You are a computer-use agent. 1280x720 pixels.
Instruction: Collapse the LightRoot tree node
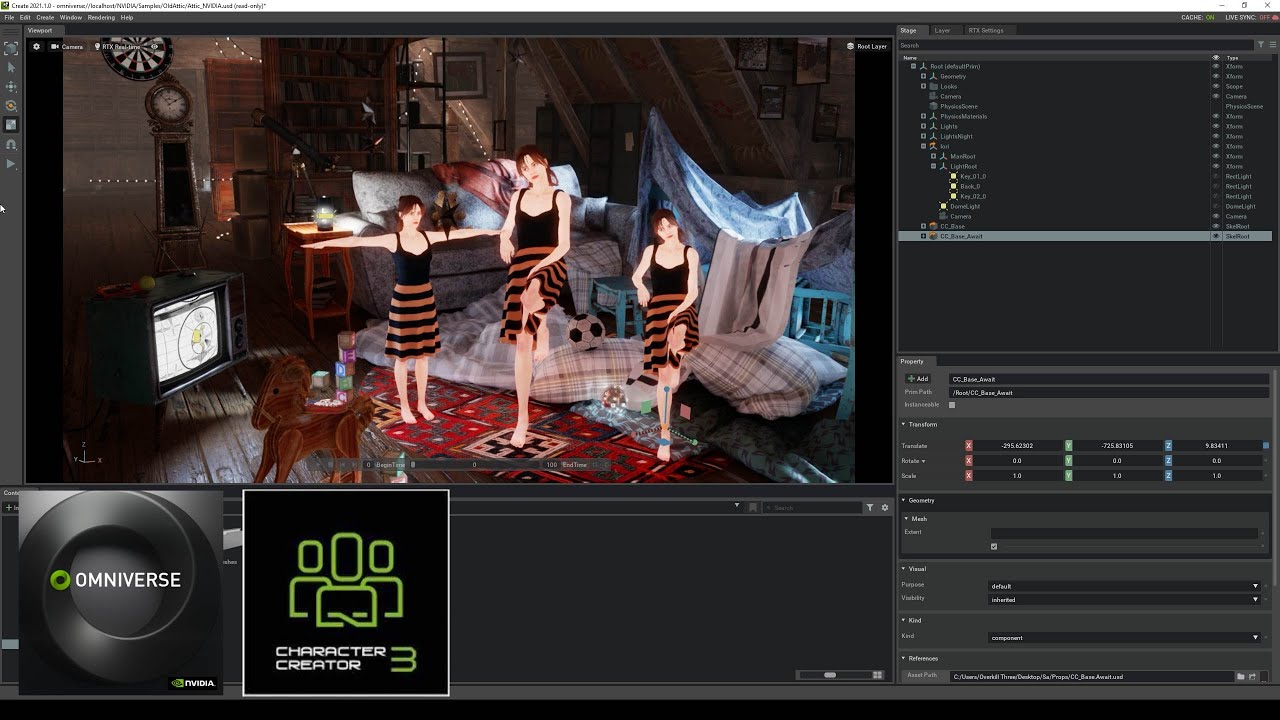933,166
